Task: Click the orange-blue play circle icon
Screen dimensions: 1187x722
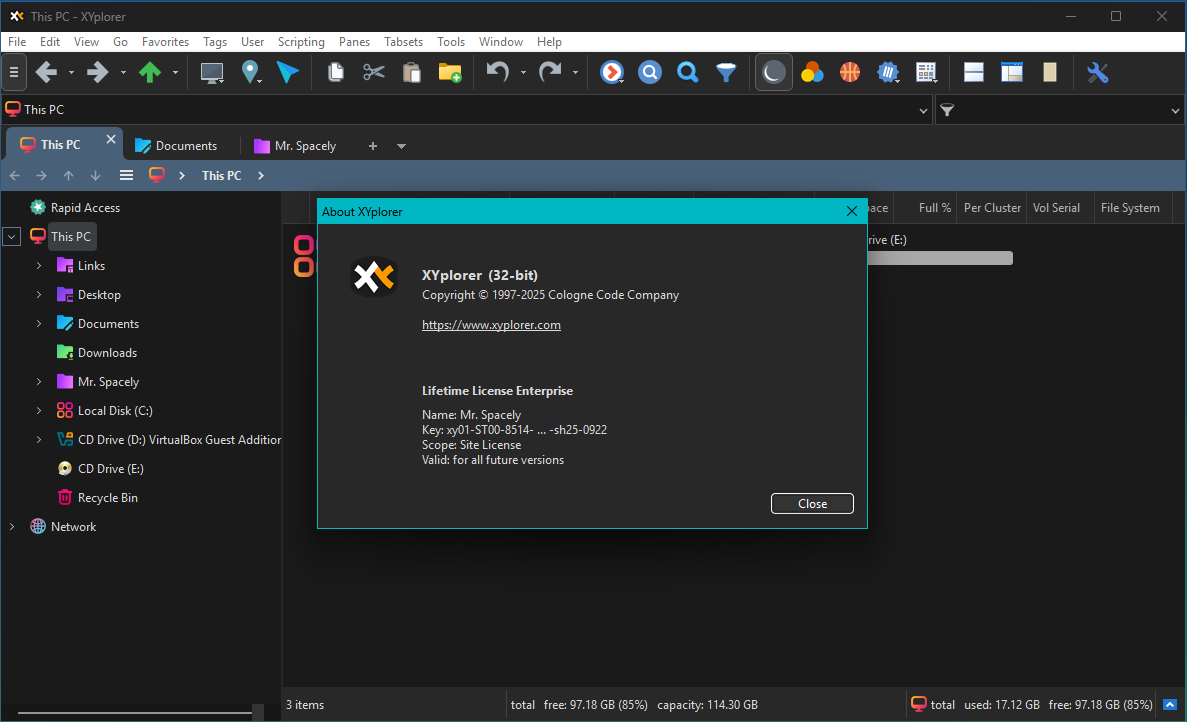Action: [x=612, y=73]
